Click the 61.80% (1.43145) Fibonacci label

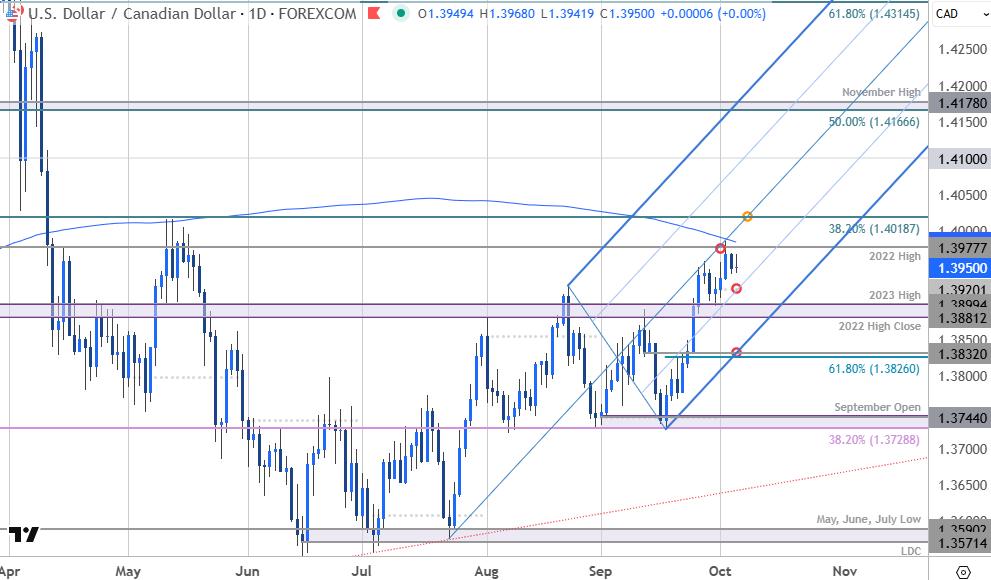[874, 13]
